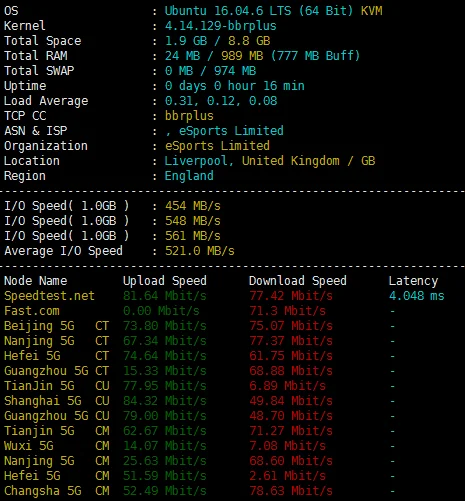The height and width of the screenshot is (501, 465).
Task: Select the Beijing 5G CT node name
Action: pyautogui.click(x=56, y=326)
